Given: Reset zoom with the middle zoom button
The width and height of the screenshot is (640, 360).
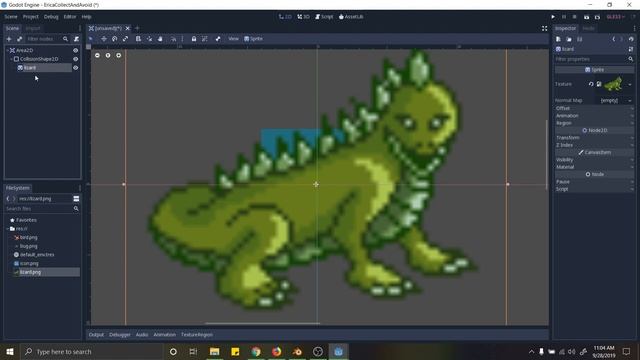Looking at the screenshot, I should click(108, 55).
